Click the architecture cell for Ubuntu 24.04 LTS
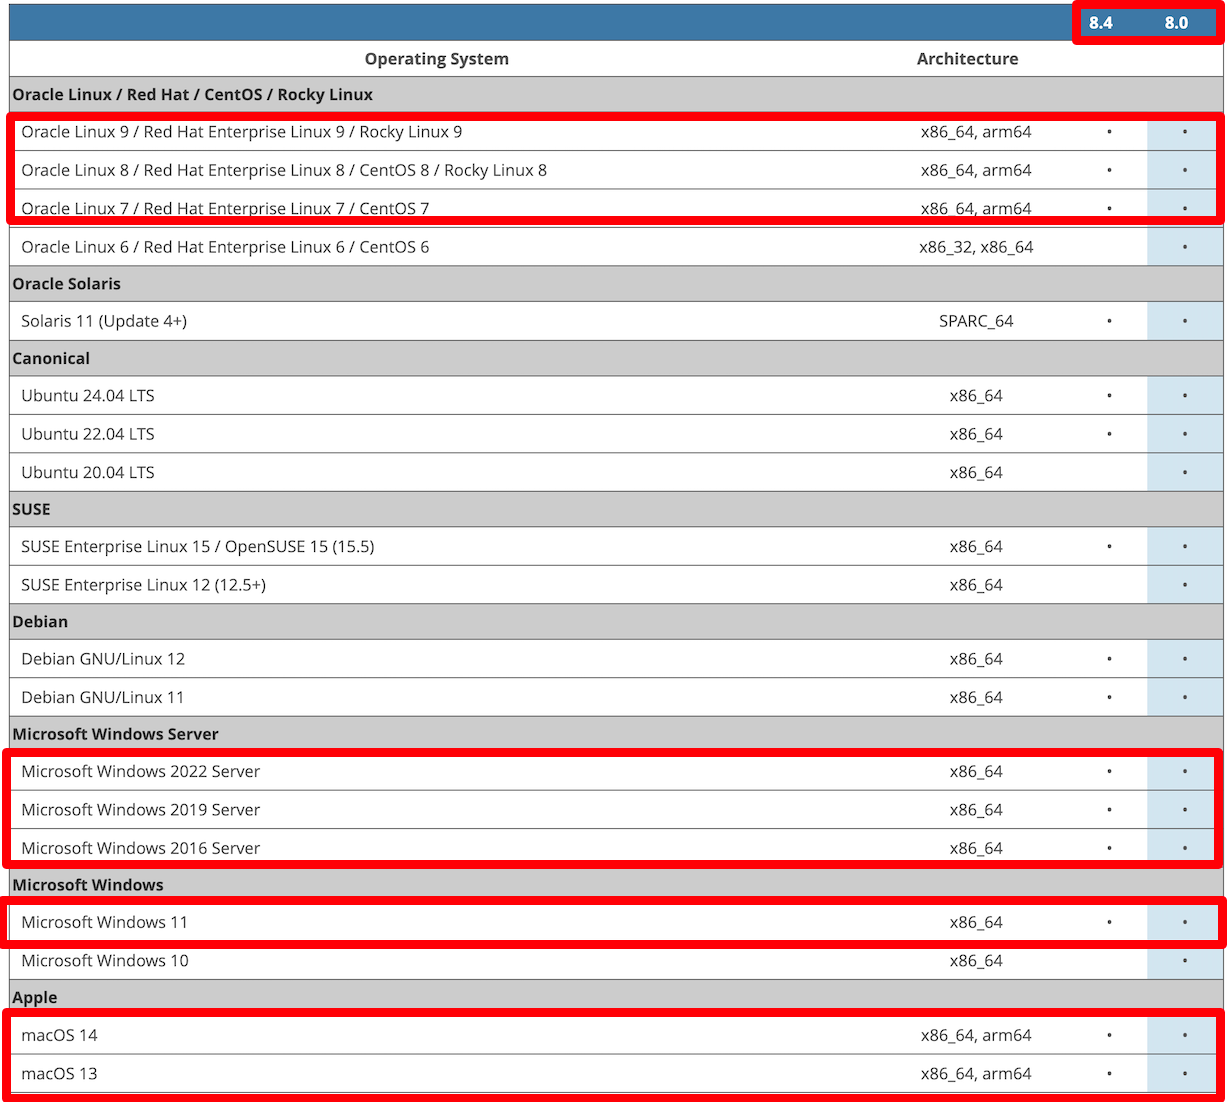Screen dimensions: 1230x1102 coord(976,396)
